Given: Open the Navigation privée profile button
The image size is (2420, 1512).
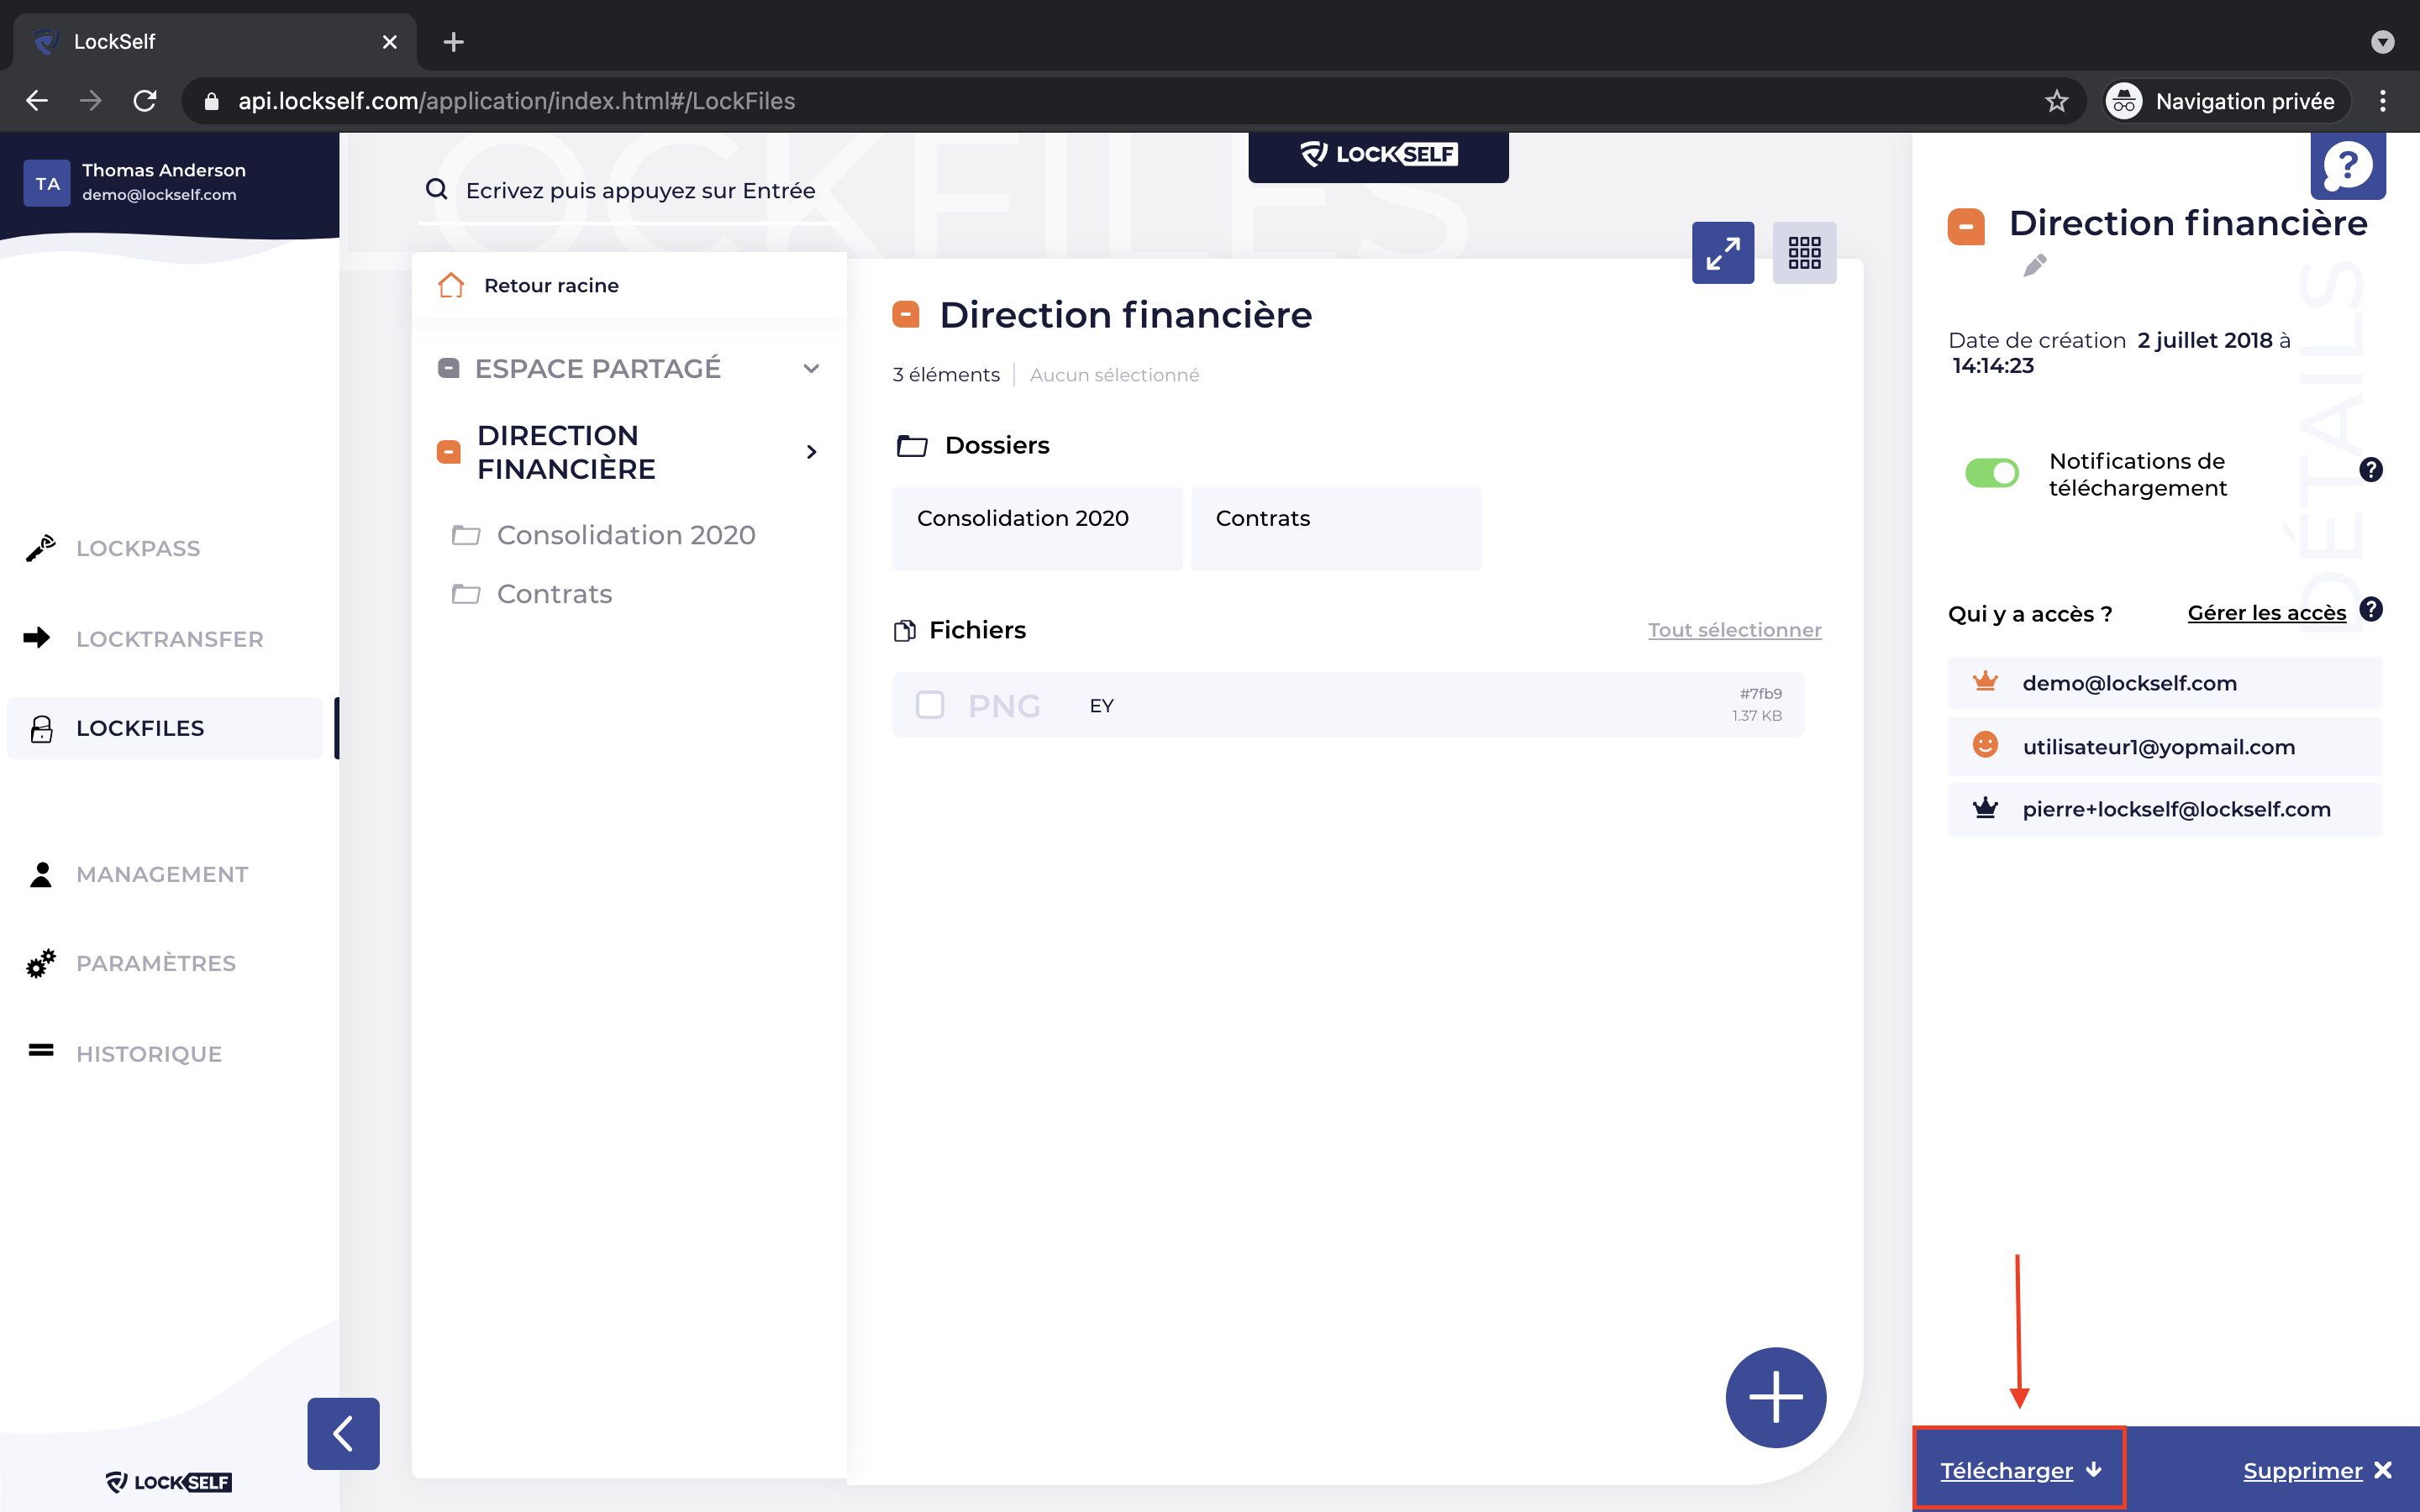Looking at the screenshot, I should pyautogui.click(x=2225, y=101).
